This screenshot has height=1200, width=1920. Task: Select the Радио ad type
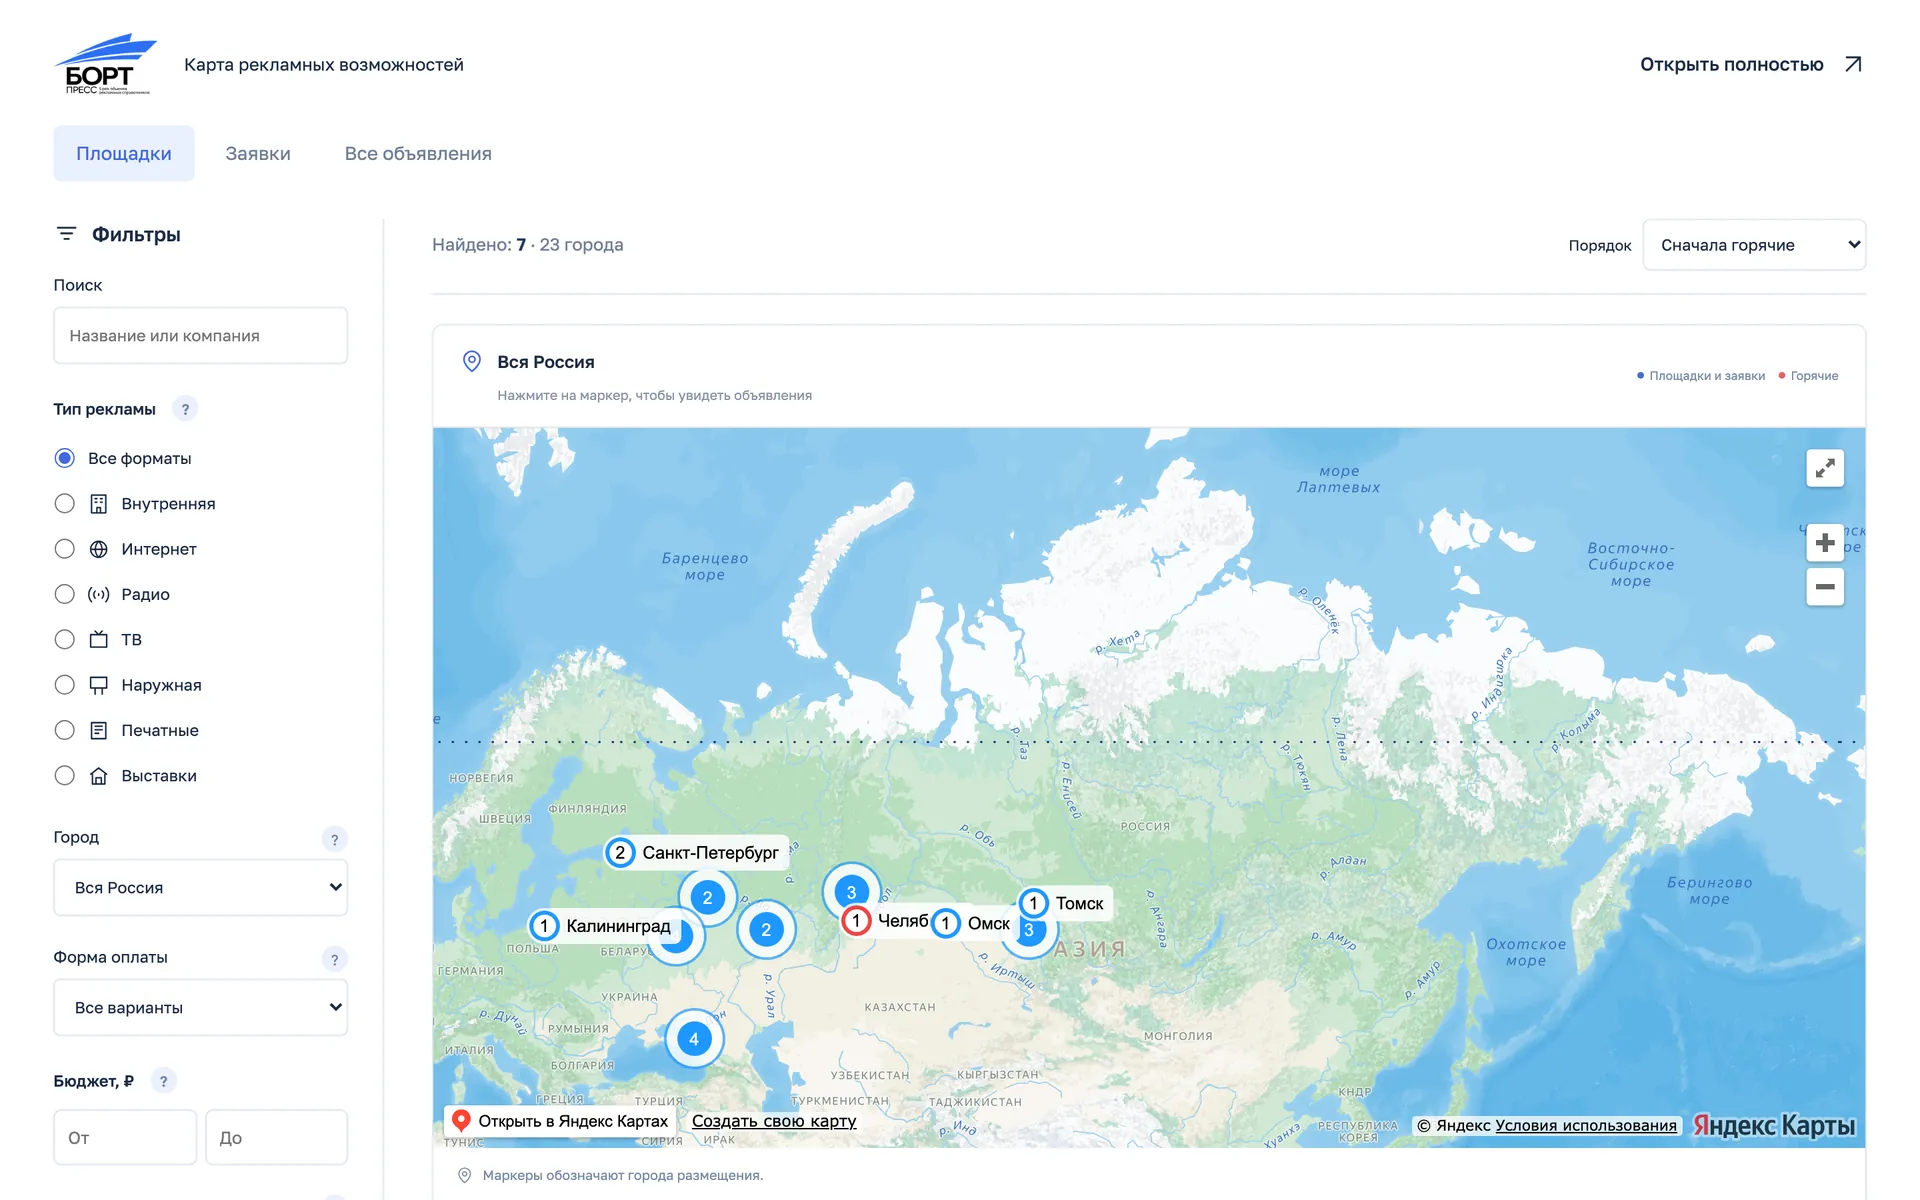tap(65, 594)
